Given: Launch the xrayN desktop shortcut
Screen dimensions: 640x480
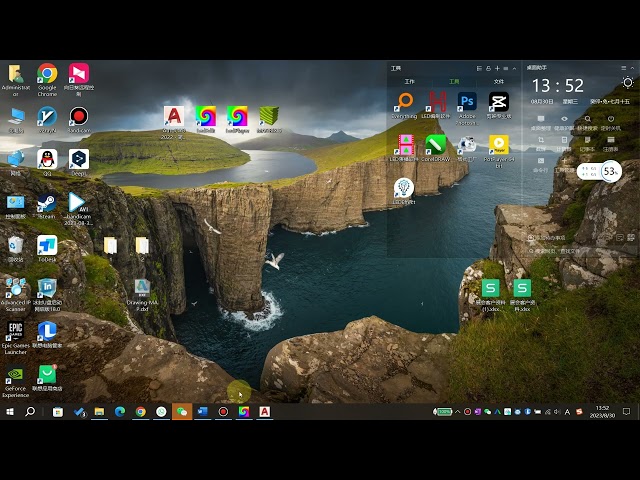Looking at the screenshot, I should click(x=47, y=116).
